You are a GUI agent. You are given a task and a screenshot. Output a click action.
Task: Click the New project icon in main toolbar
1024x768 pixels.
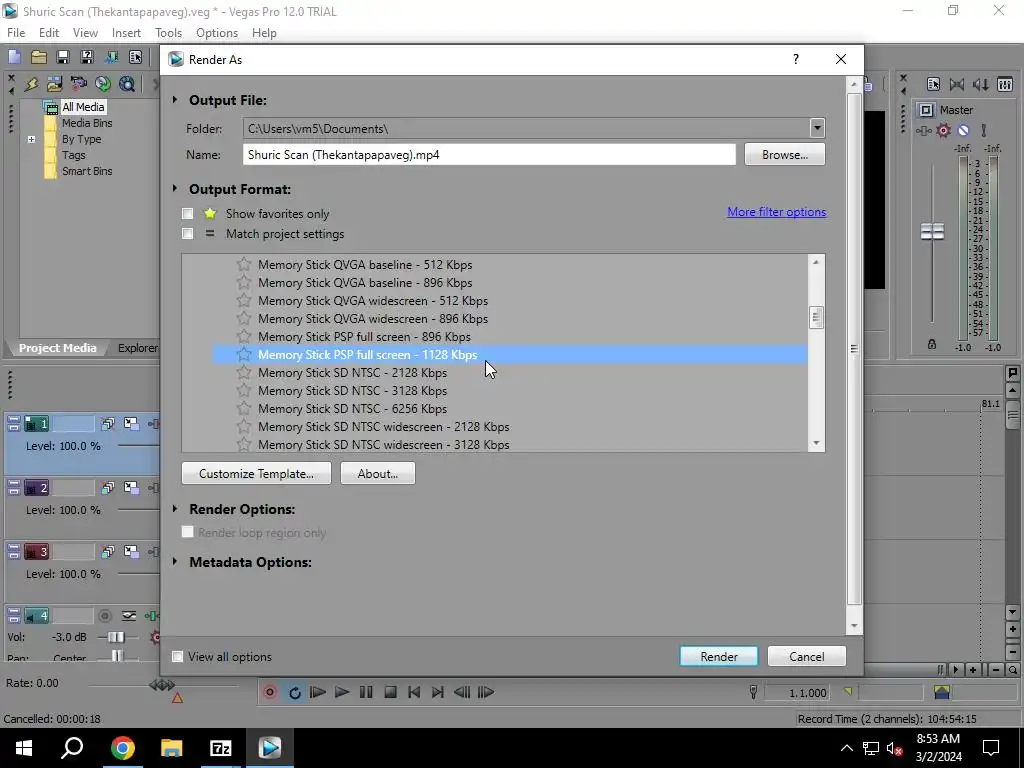click(14, 57)
